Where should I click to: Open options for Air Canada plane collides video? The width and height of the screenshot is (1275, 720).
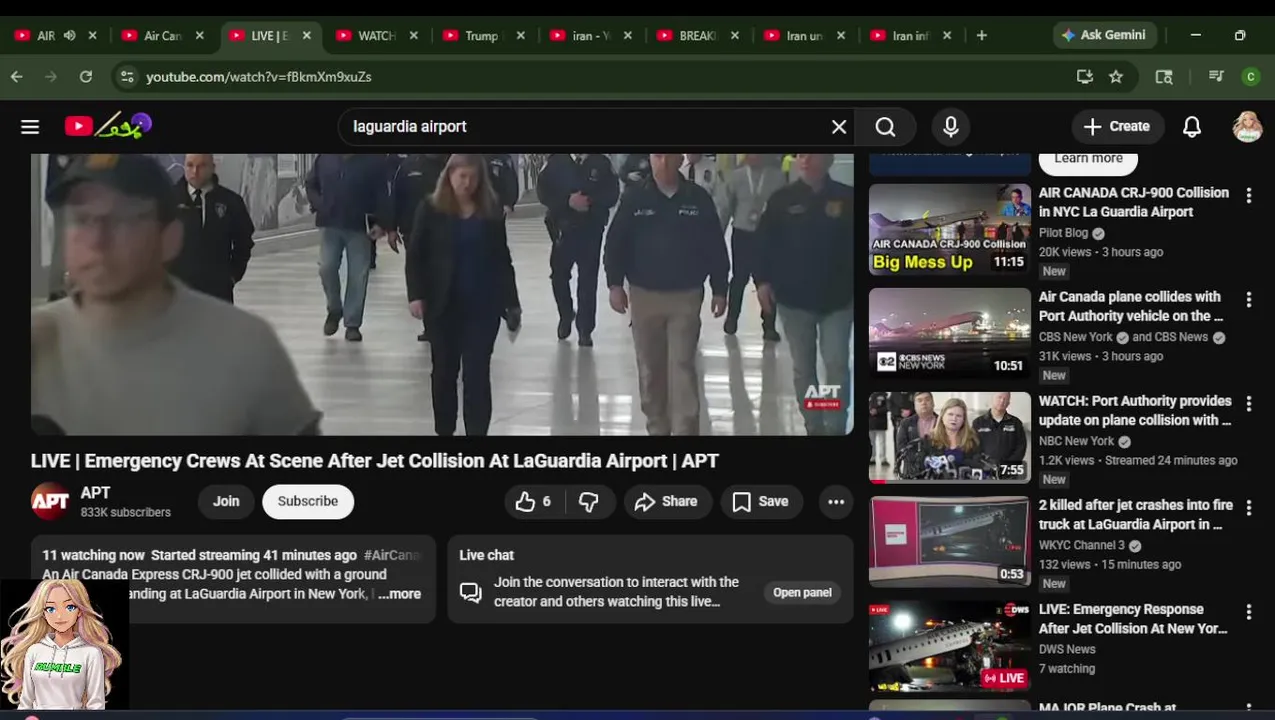[x=1248, y=300]
